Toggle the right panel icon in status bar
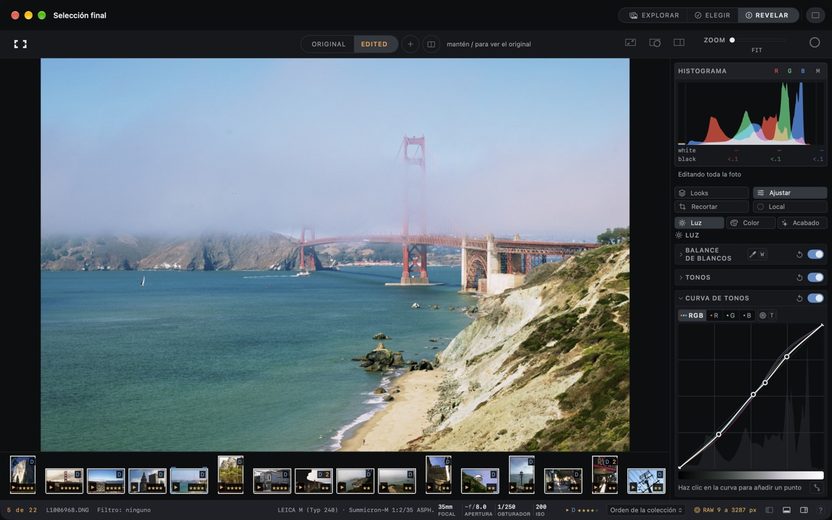832x520 pixels. pyautogui.click(x=804, y=510)
